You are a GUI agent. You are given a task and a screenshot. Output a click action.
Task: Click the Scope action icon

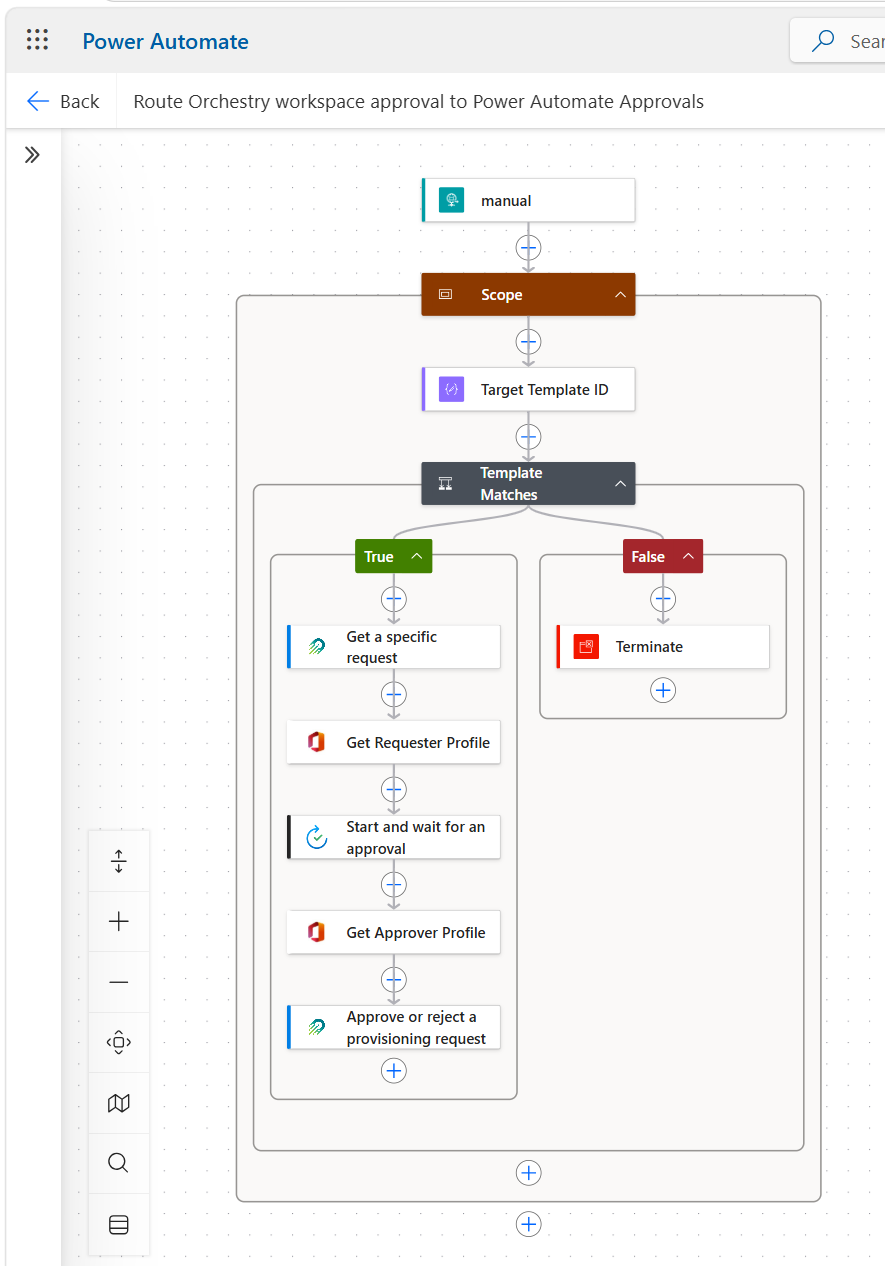tap(446, 295)
